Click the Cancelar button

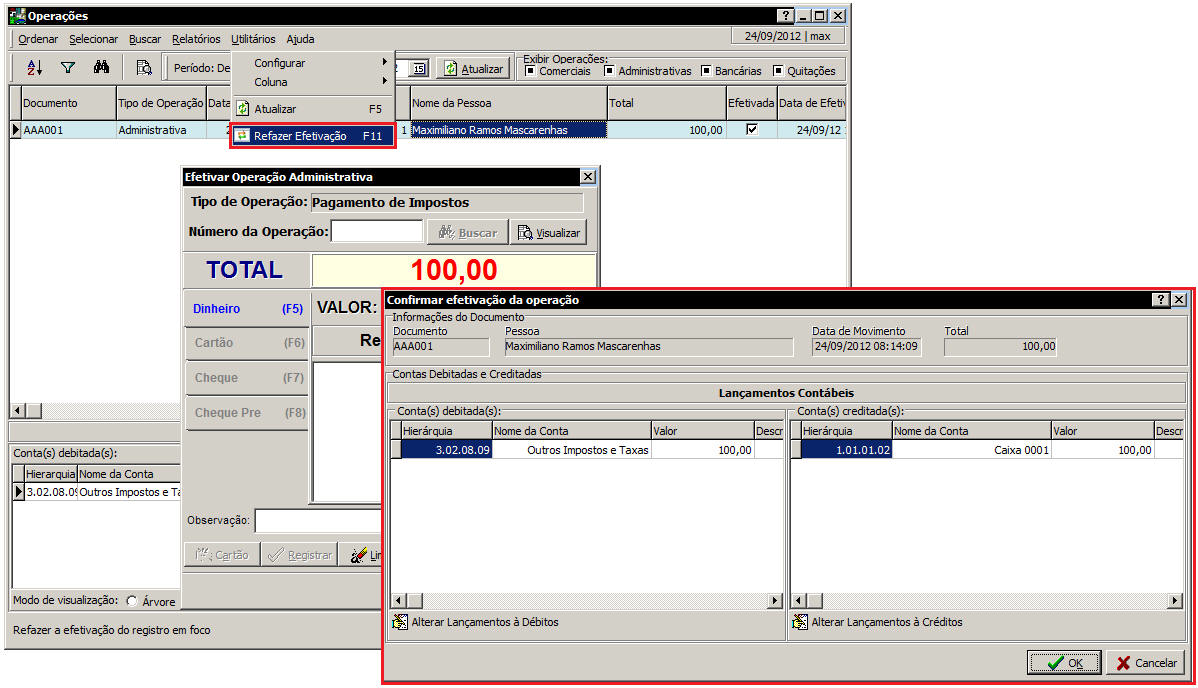[x=1145, y=662]
